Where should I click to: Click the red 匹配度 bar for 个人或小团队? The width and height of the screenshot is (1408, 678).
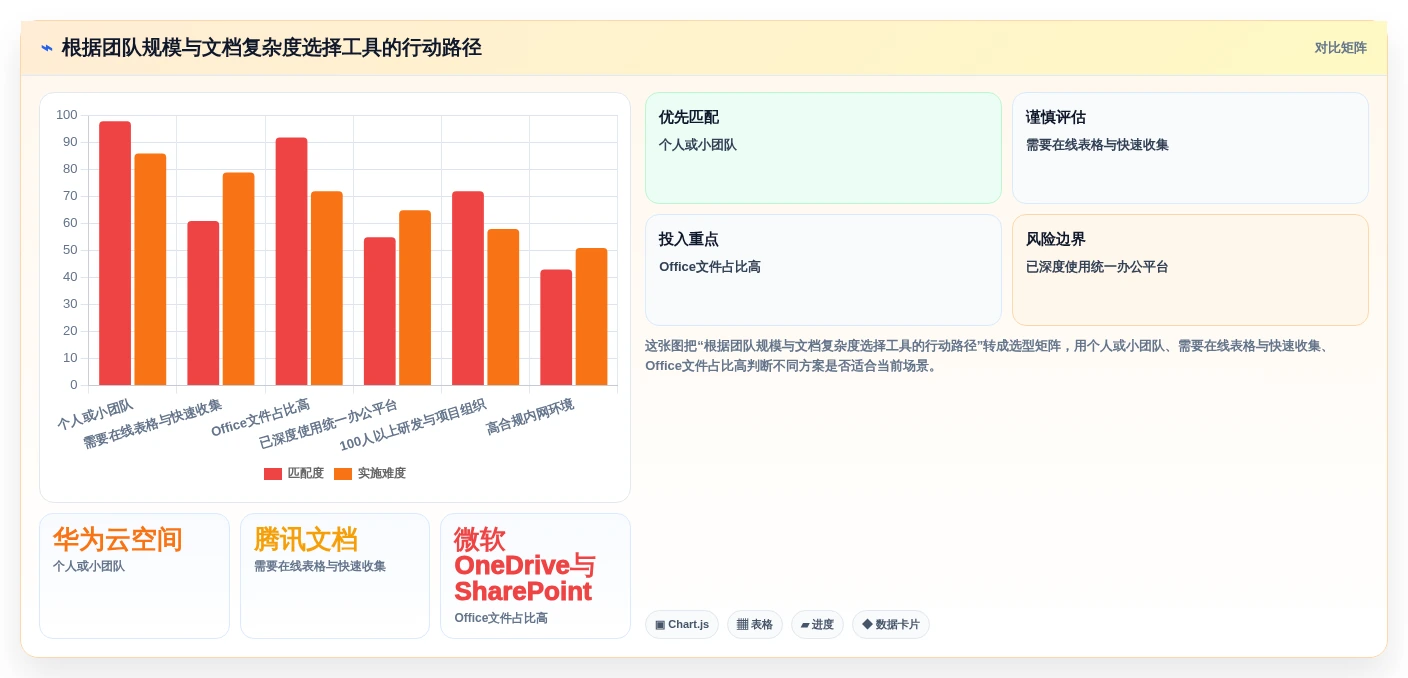pos(115,253)
